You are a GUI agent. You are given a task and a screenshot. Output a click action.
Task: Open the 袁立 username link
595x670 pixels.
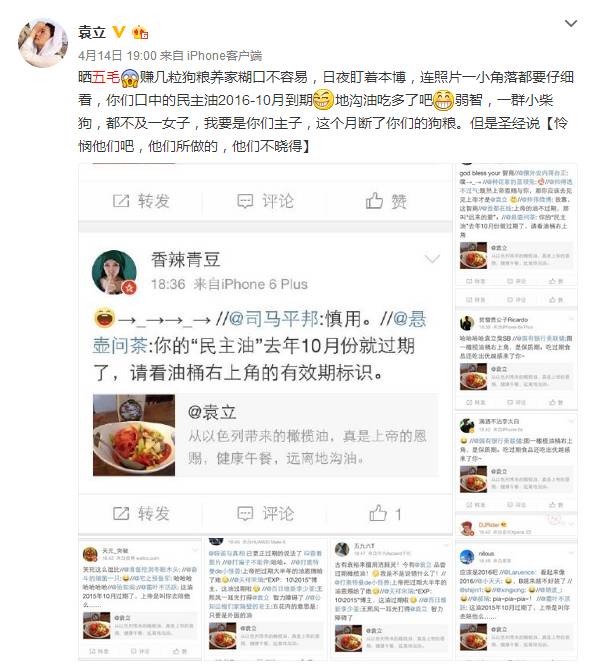click(92, 32)
